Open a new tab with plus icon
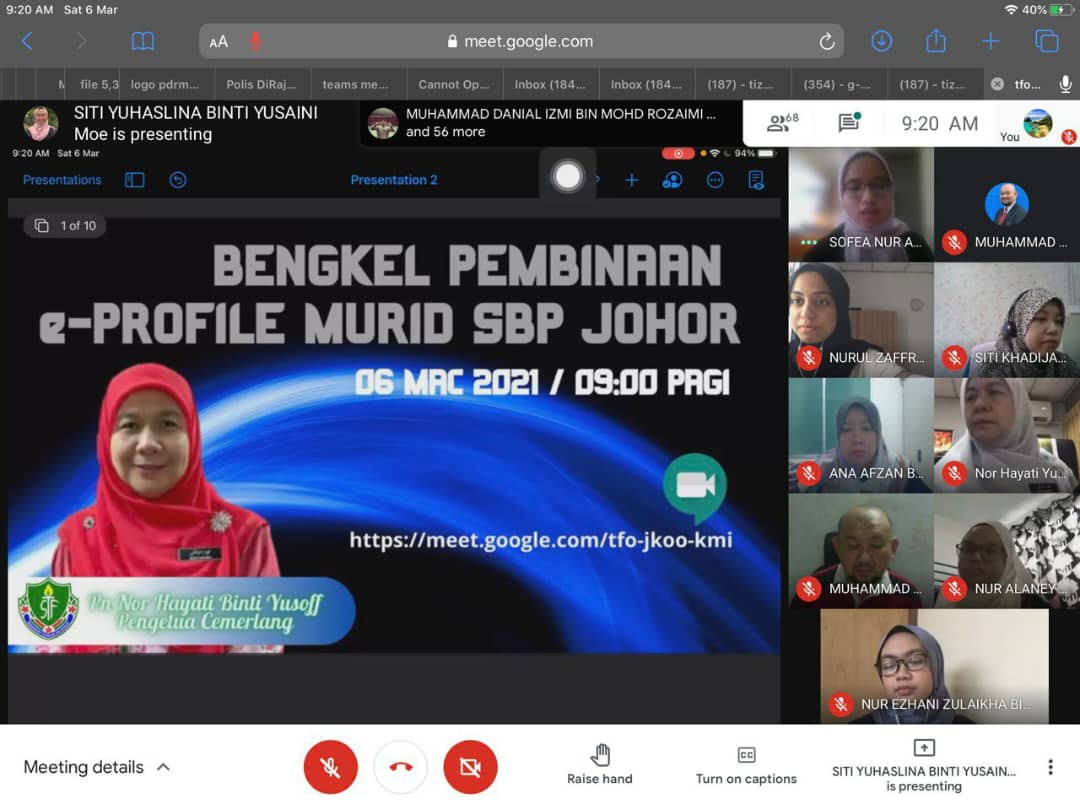1080x810 pixels. coord(990,41)
